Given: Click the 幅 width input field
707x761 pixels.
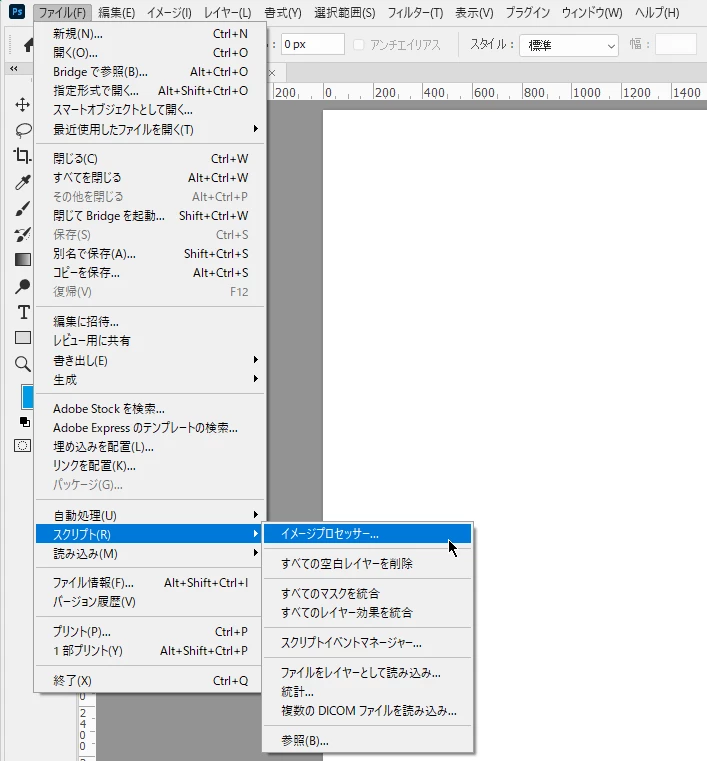Looking at the screenshot, I should tap(676, 45).
